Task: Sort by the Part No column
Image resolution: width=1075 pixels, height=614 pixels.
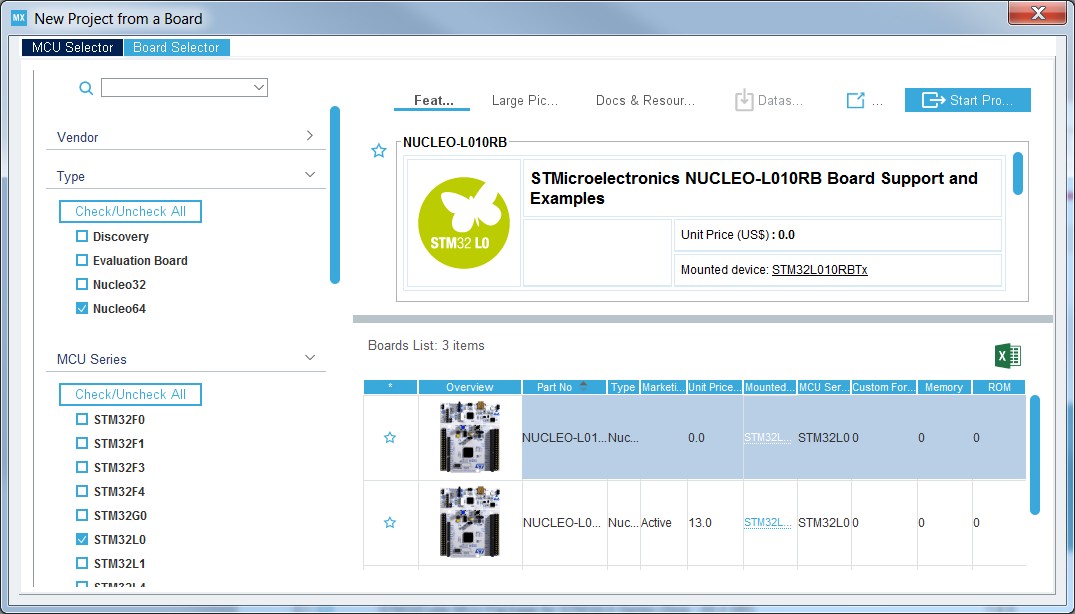Action: [564, 387]
